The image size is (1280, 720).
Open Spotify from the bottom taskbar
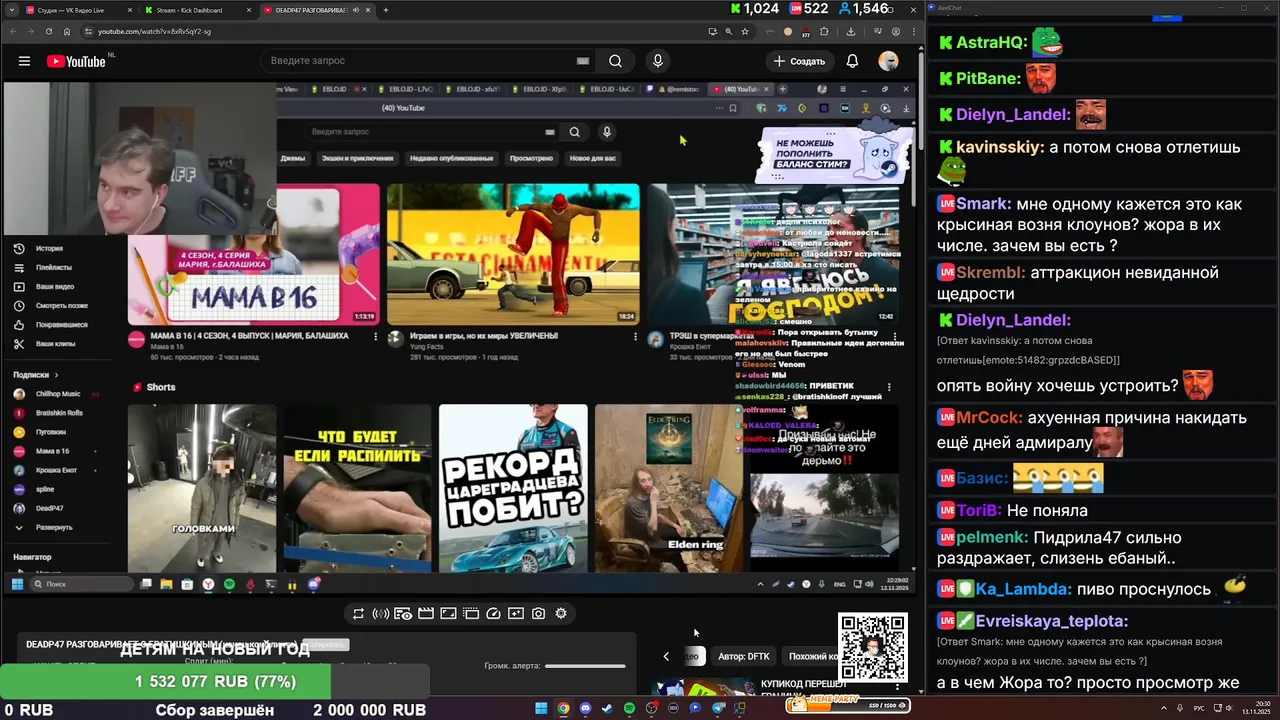(629, 708)
